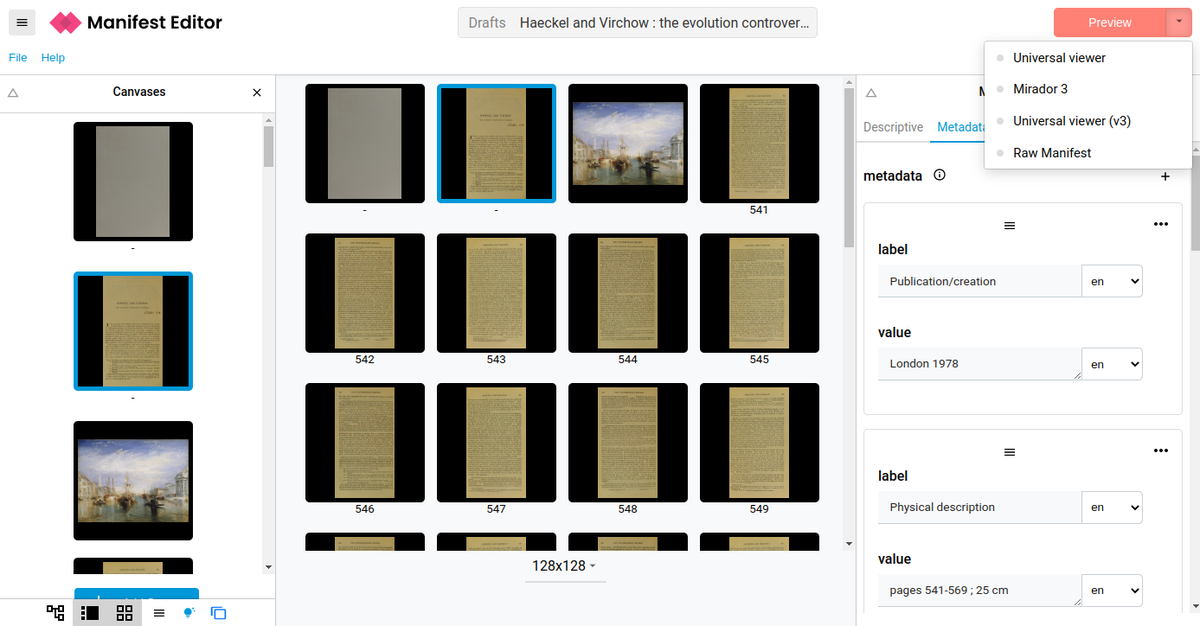Screen dimensions: 1200x626
Task: Open the File menu
Action: click(x=18, y=58)
